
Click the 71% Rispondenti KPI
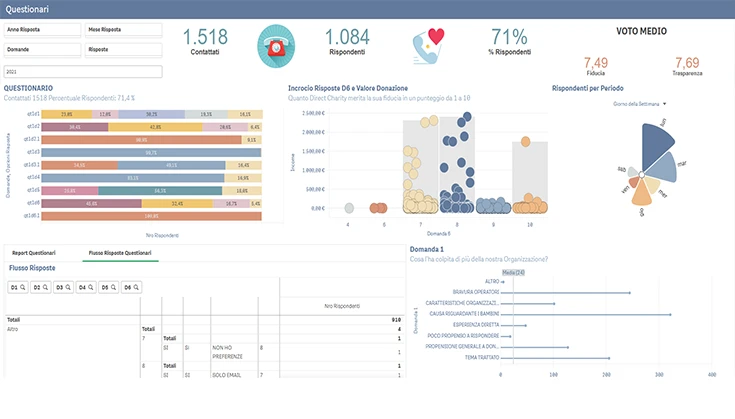pos(510,41)
